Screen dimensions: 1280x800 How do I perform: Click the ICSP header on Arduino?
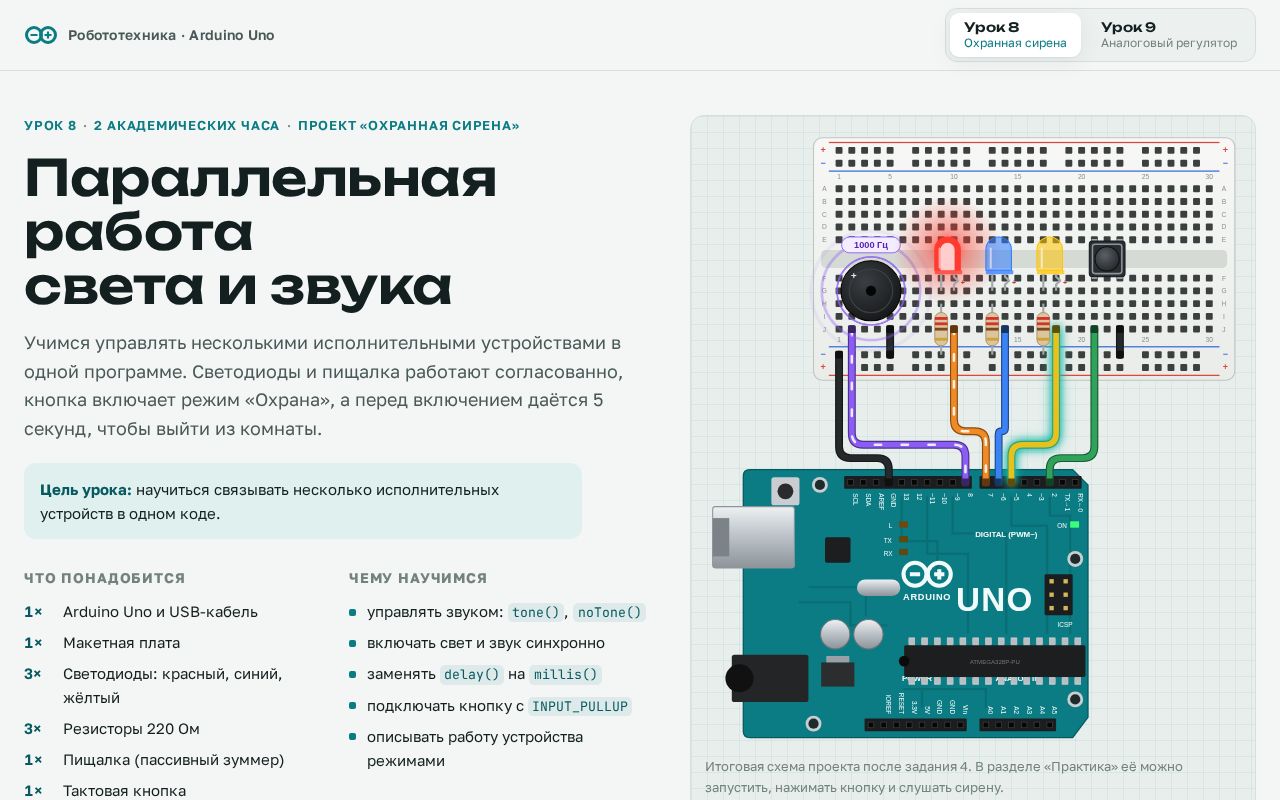[1058, 595]
